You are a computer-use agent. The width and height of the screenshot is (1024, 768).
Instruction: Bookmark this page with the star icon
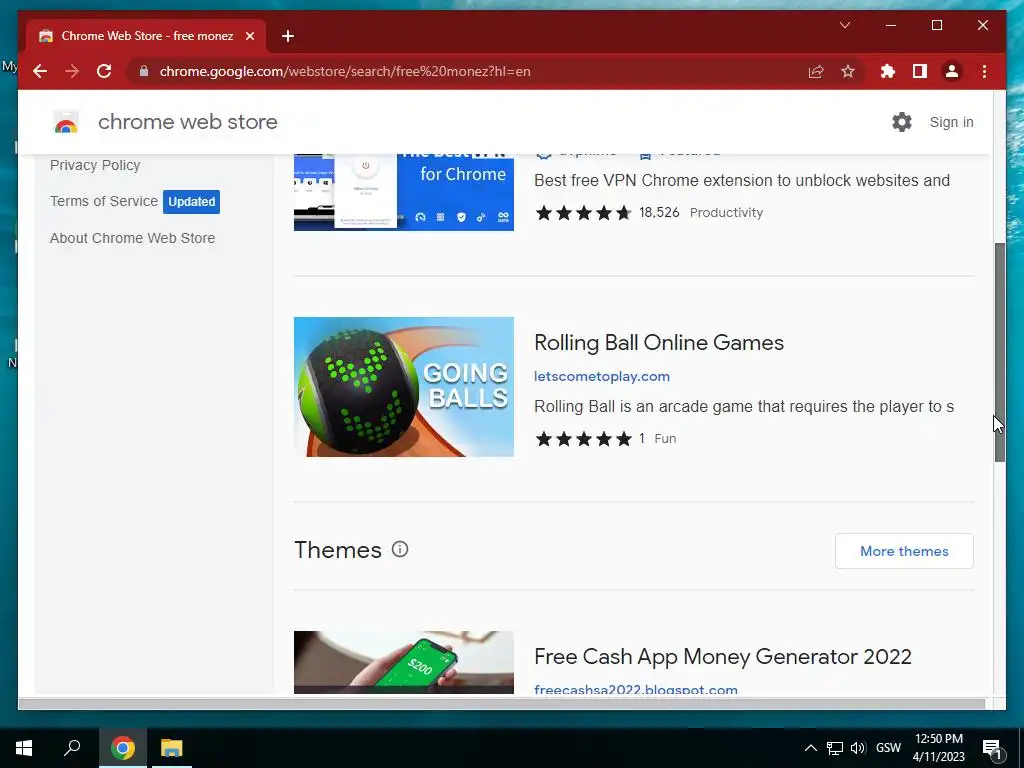click(848, 71)
